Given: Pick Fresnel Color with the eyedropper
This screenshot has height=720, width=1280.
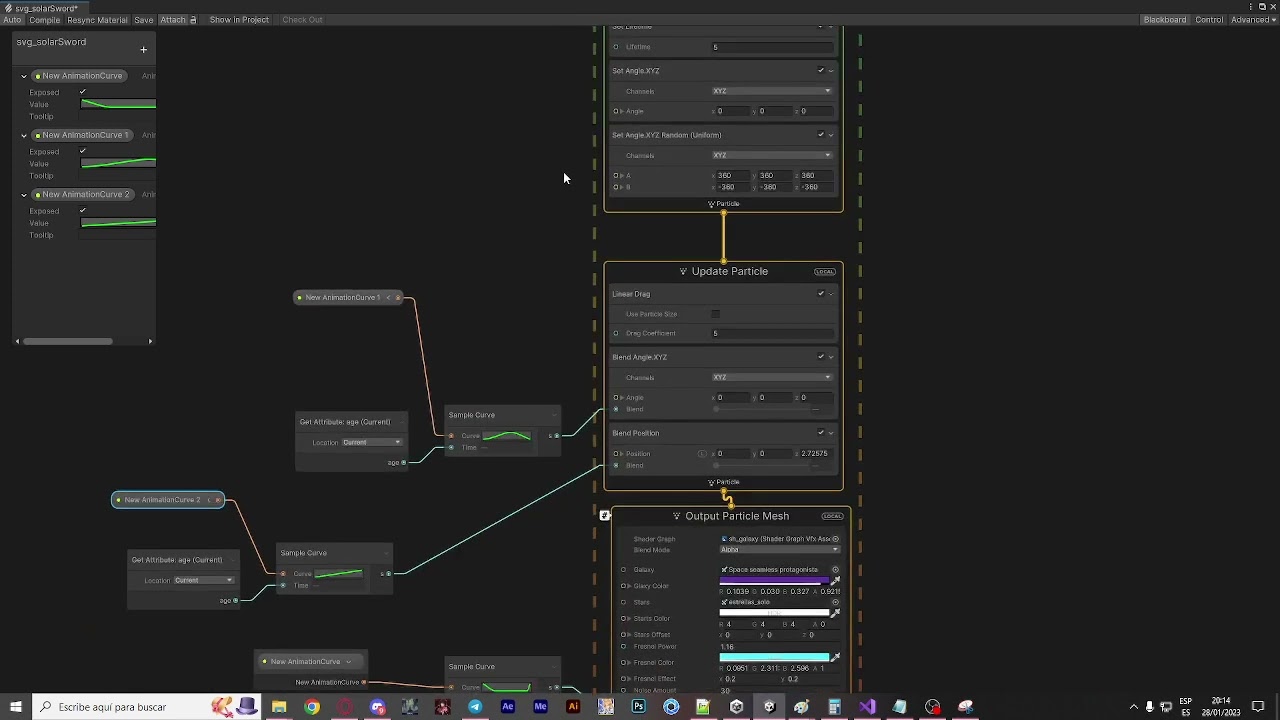Looking at the screenshot, I should coord(835,657).
